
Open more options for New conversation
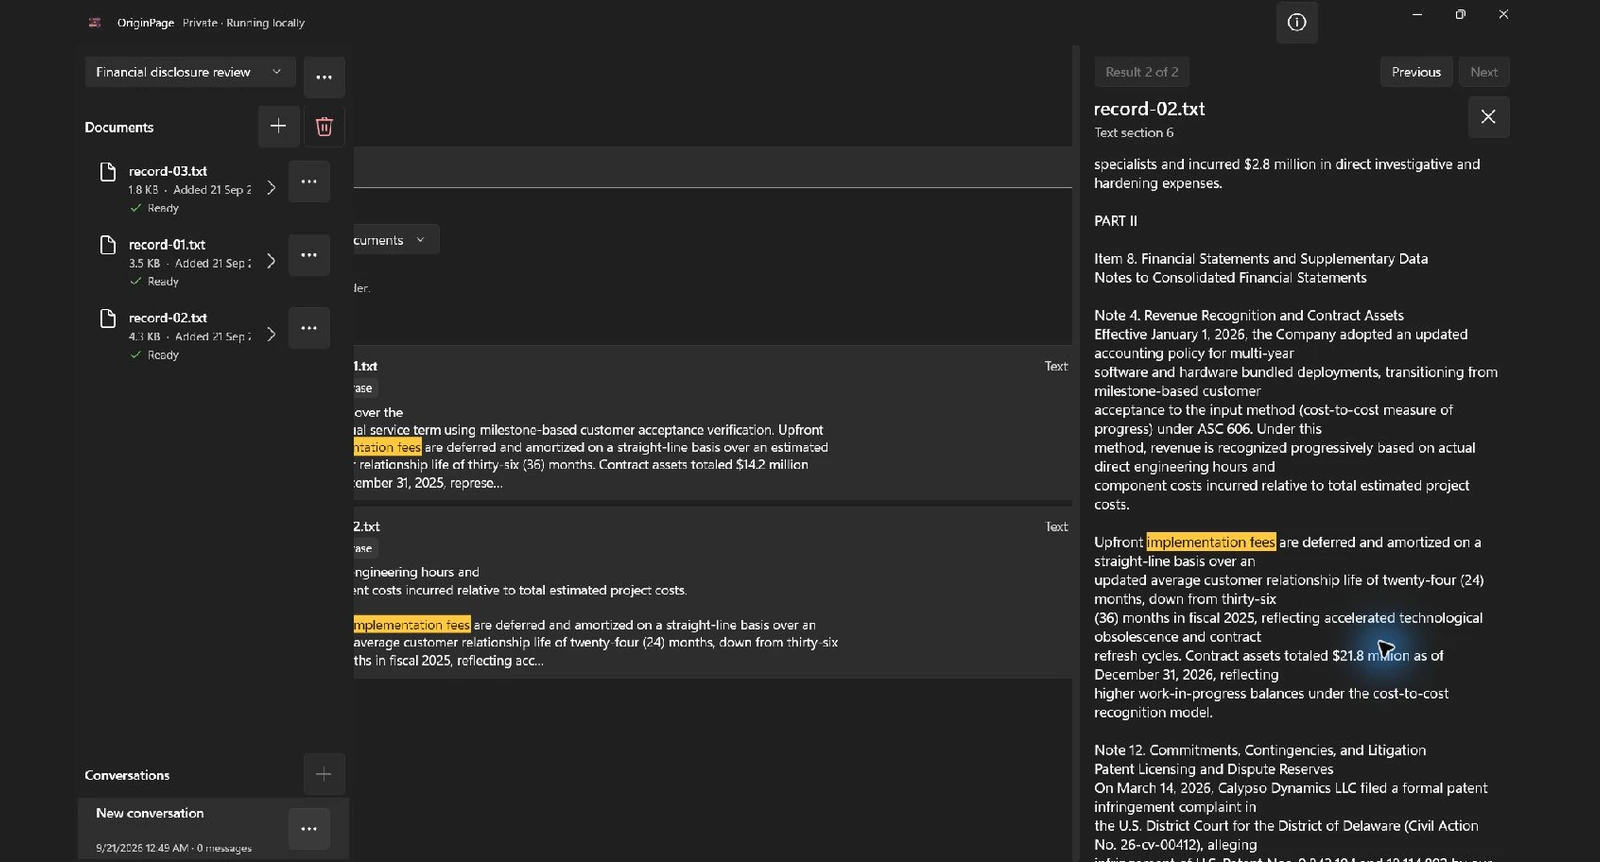point(309,829)
